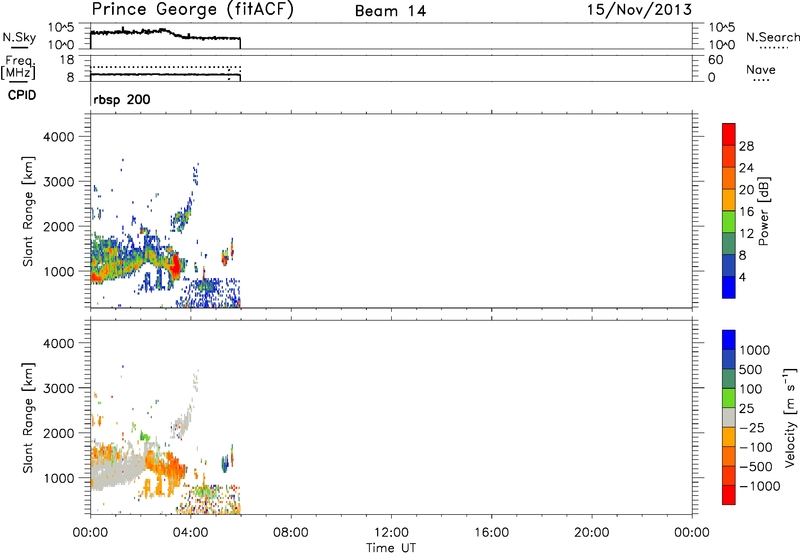Click the 2000 km tick on Velocity panel
Image resolution: width=800 pixels, height=554 pixels.
(58, 433)
